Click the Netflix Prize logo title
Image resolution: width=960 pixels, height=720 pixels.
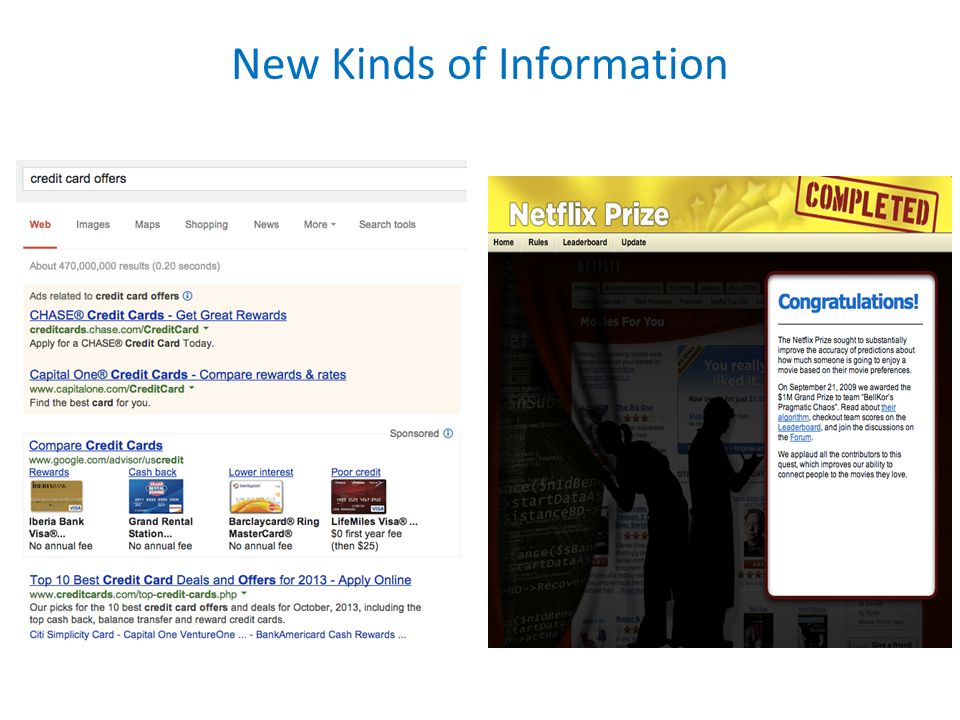click(589, 214)
